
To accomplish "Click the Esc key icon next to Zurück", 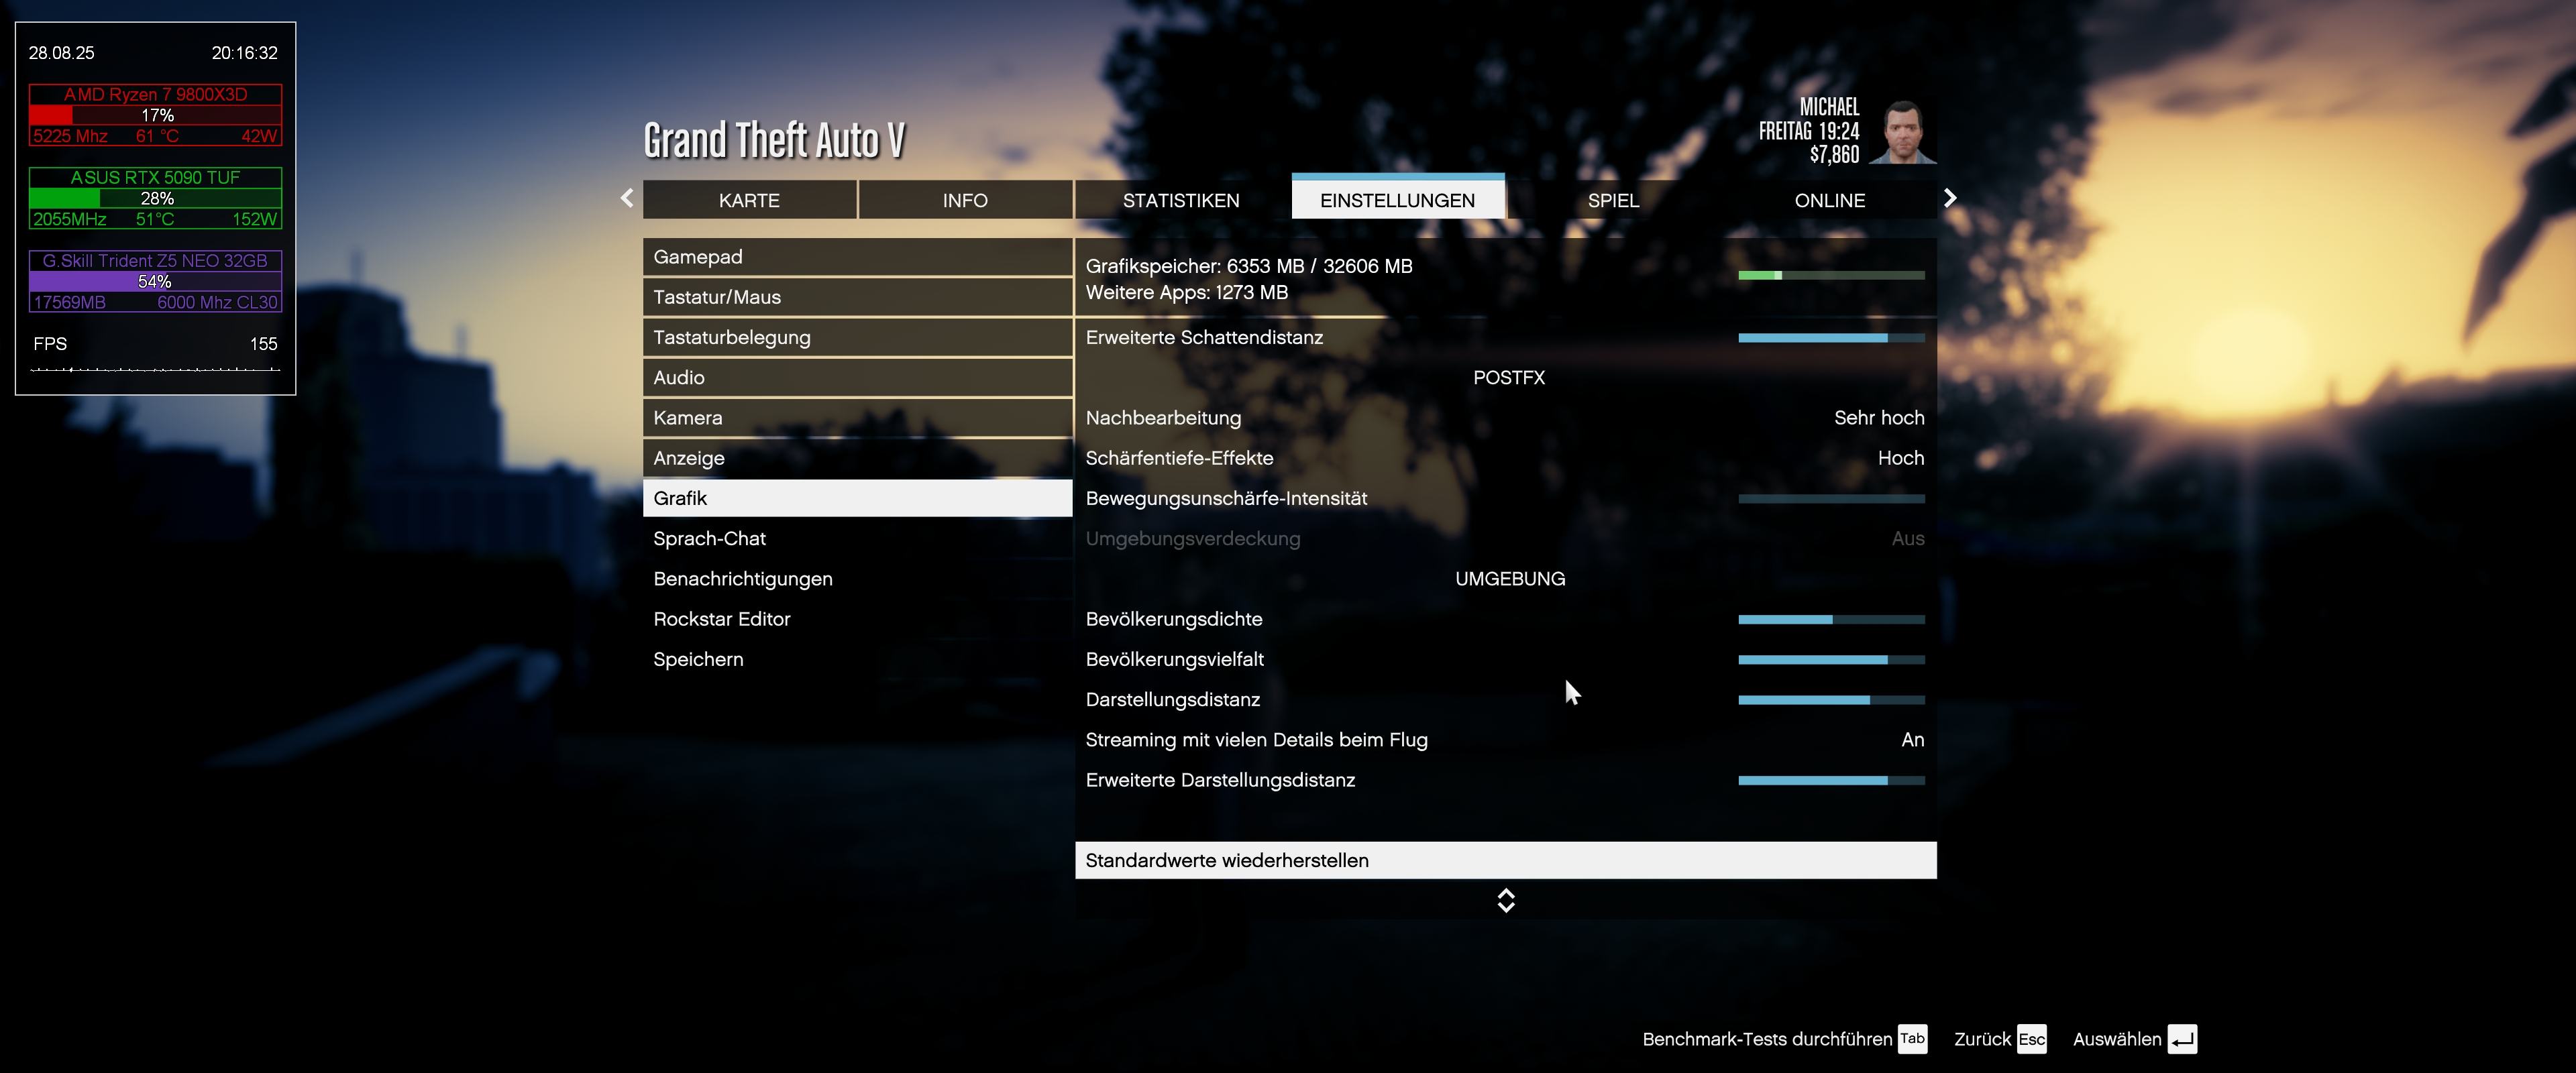I will (x=2031, y=1039).
